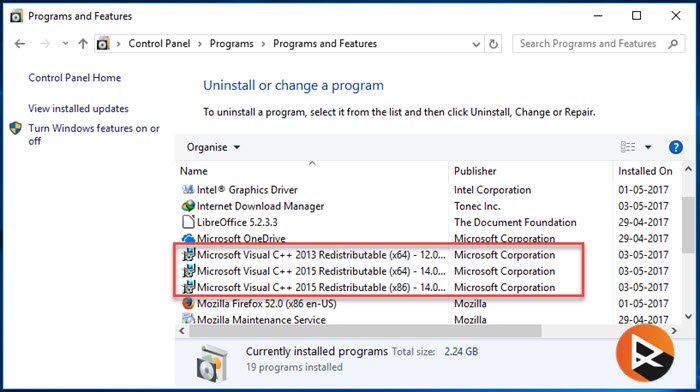Click the Mozilla Maintenance Service icon

tap(188, 319)
